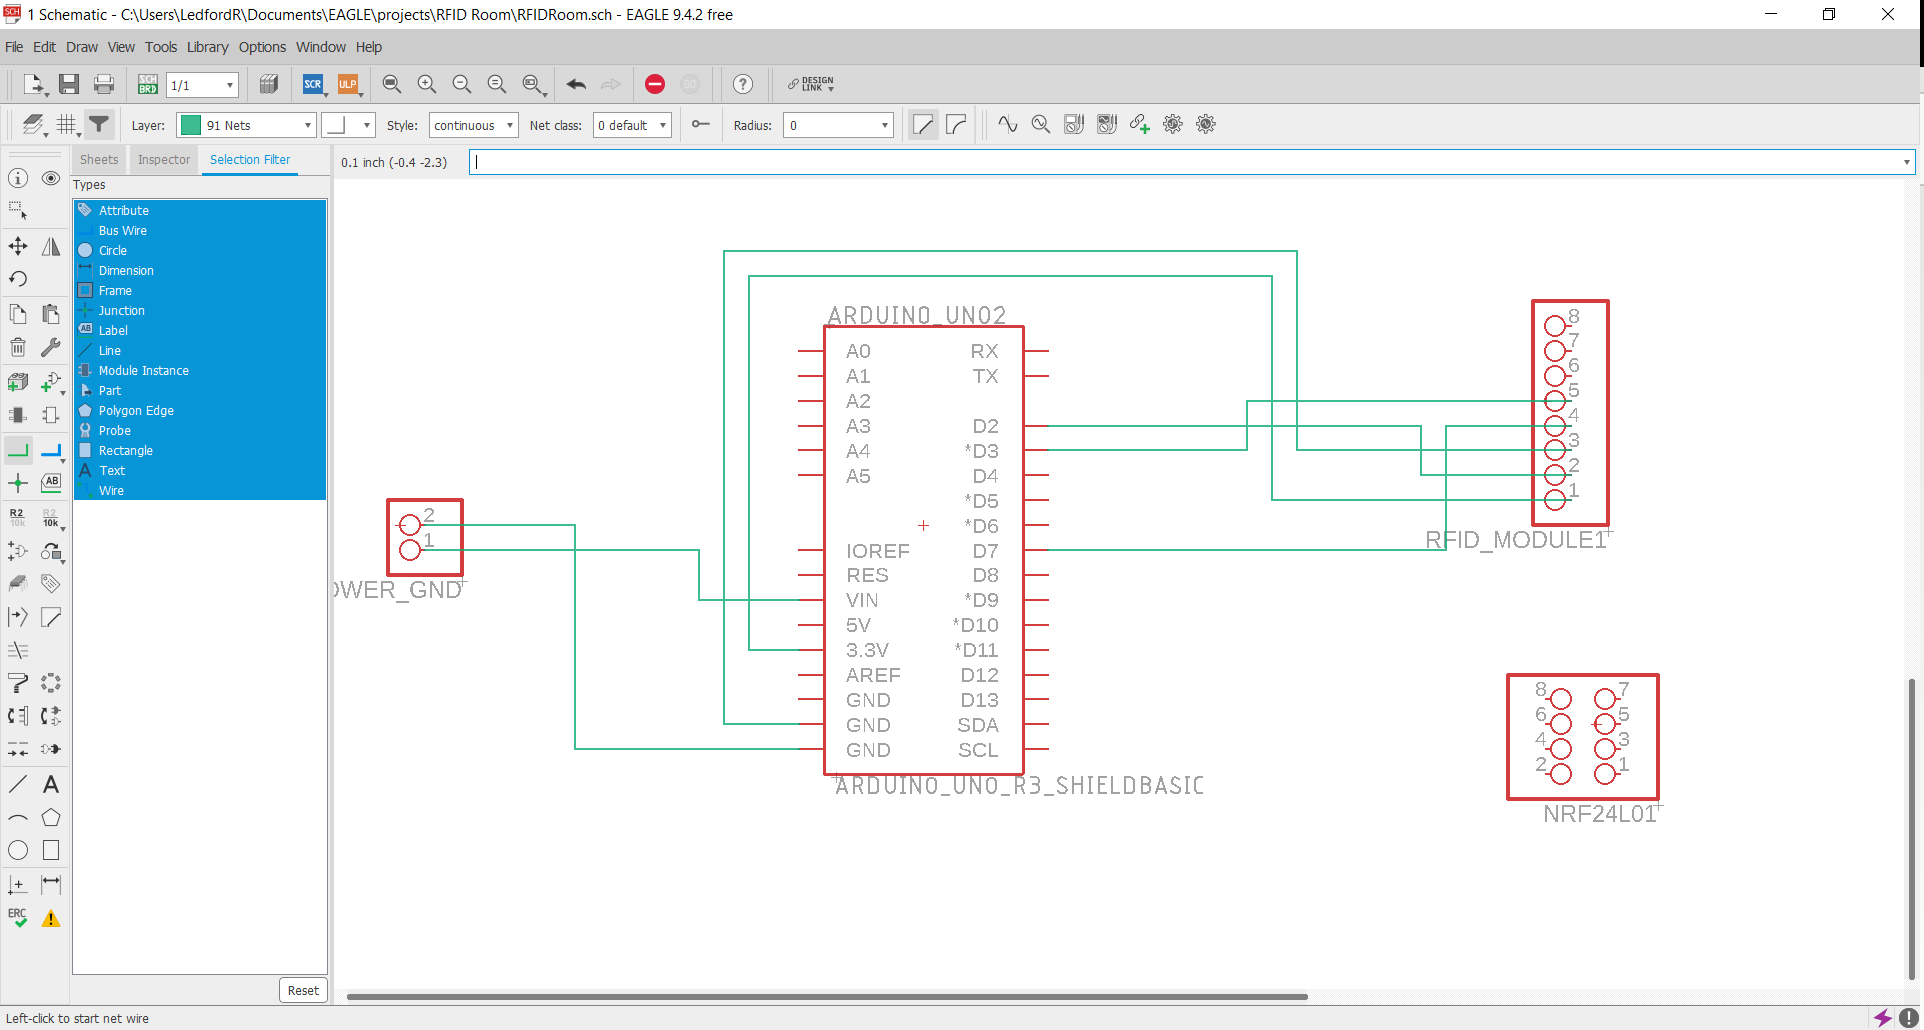Screen dimensions: 1924x1030
Task: Select the Delete tool
Action: [17, 347]
